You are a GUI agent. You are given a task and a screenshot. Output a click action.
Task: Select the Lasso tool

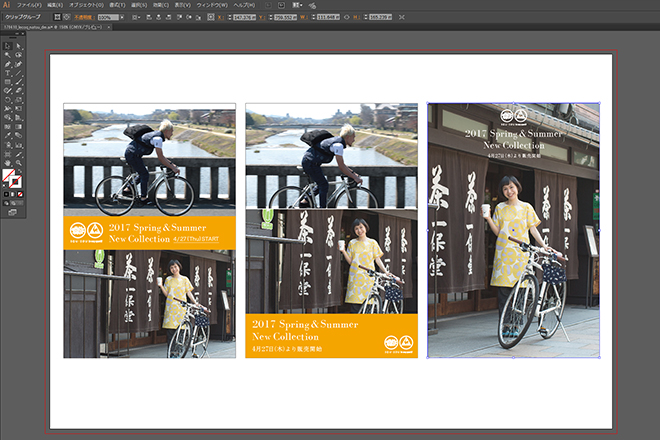pos(19,55)
